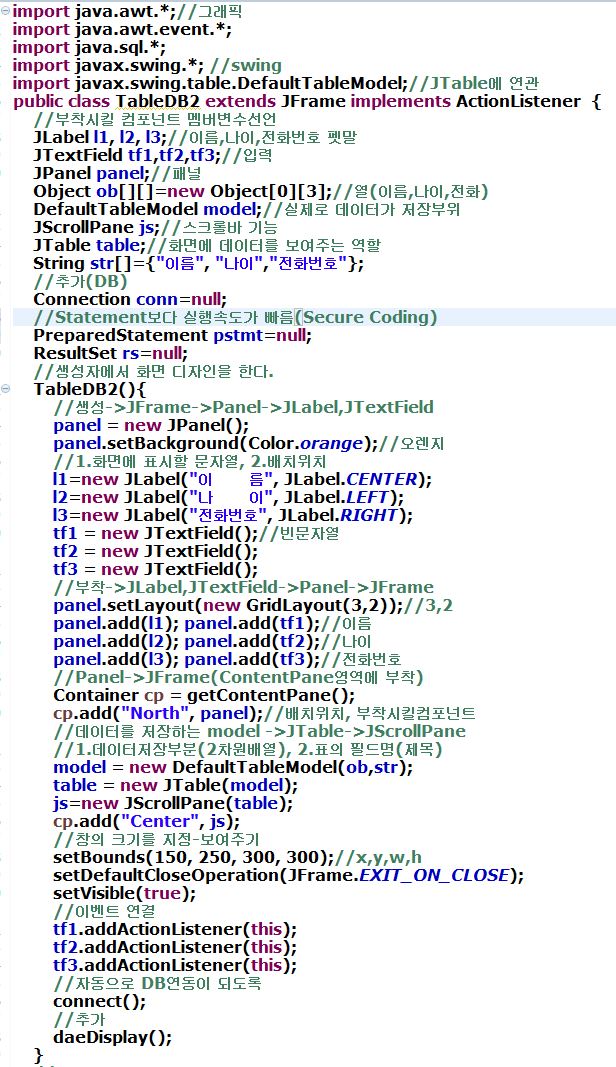The width and height of the screenshot is (616, 1067).
Task: Click the 'panel = new JPanel();' line
Action: [x=152, y=425]
